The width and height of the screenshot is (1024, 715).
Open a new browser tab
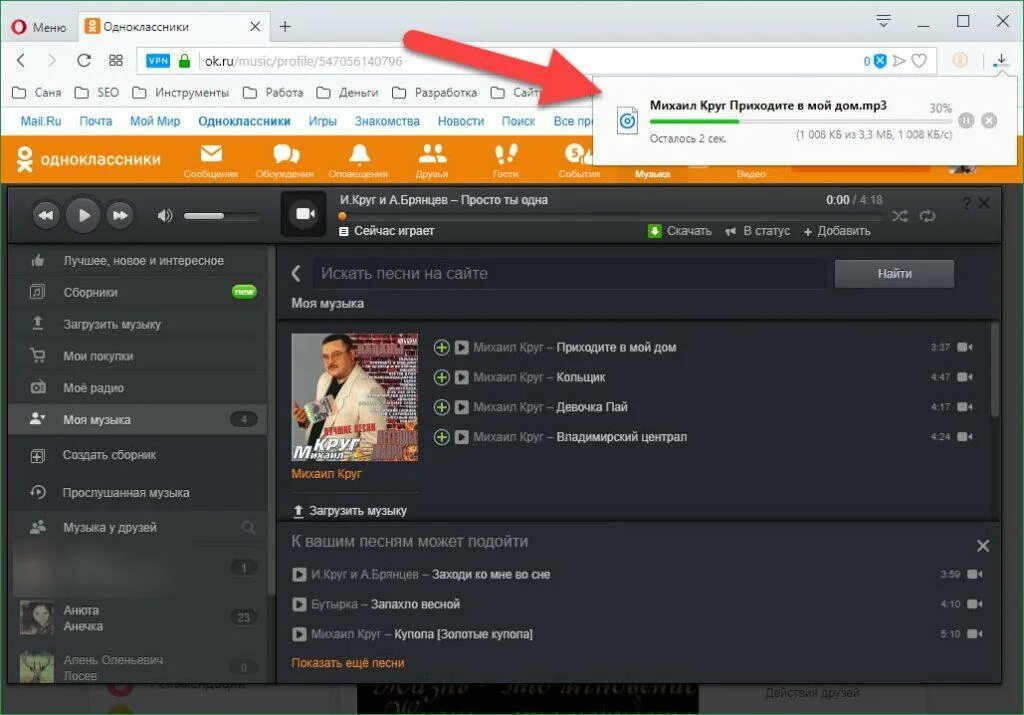pyautogui.click(x=285, y=27)
